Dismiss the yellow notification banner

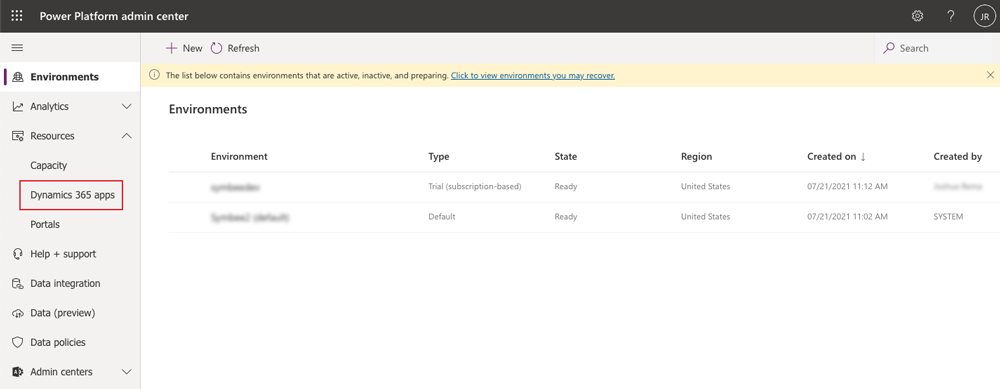(x=990, y=75)
